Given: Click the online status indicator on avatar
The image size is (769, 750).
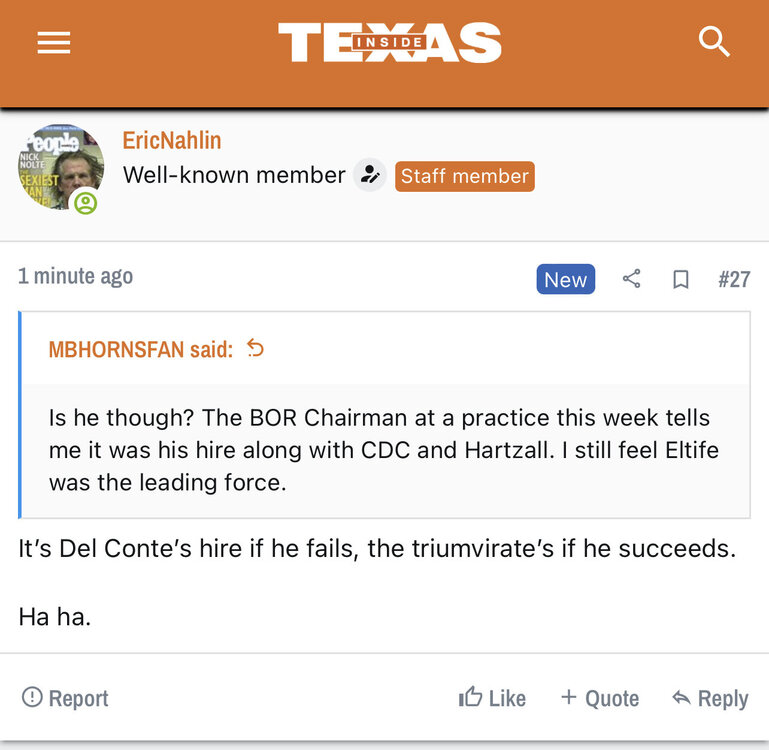Looking at the screenshot, I should (x=86, y=203).
